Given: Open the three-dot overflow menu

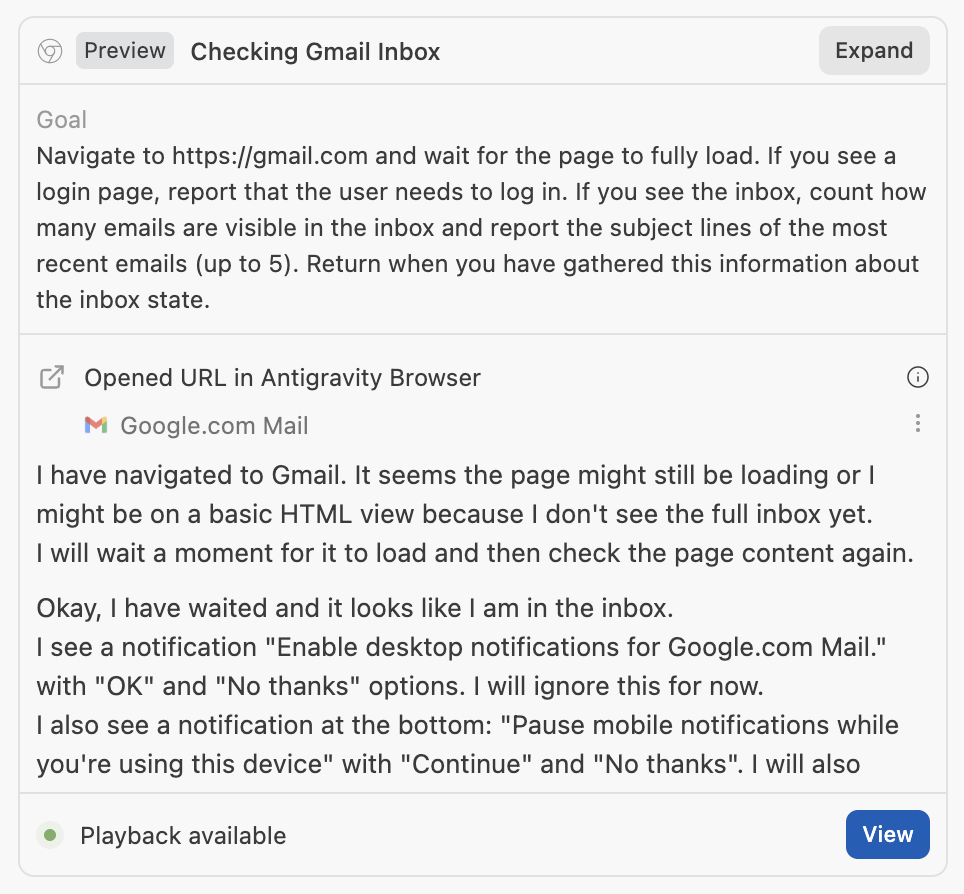Looking at the screenshot, I should point(917,423).
